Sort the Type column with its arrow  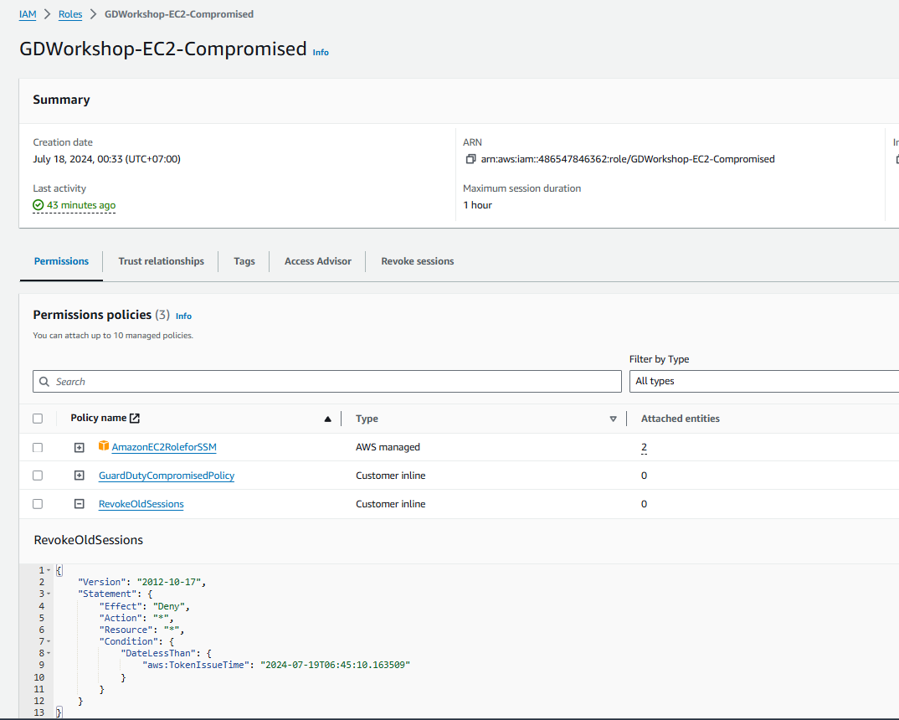tap(613, 419)
